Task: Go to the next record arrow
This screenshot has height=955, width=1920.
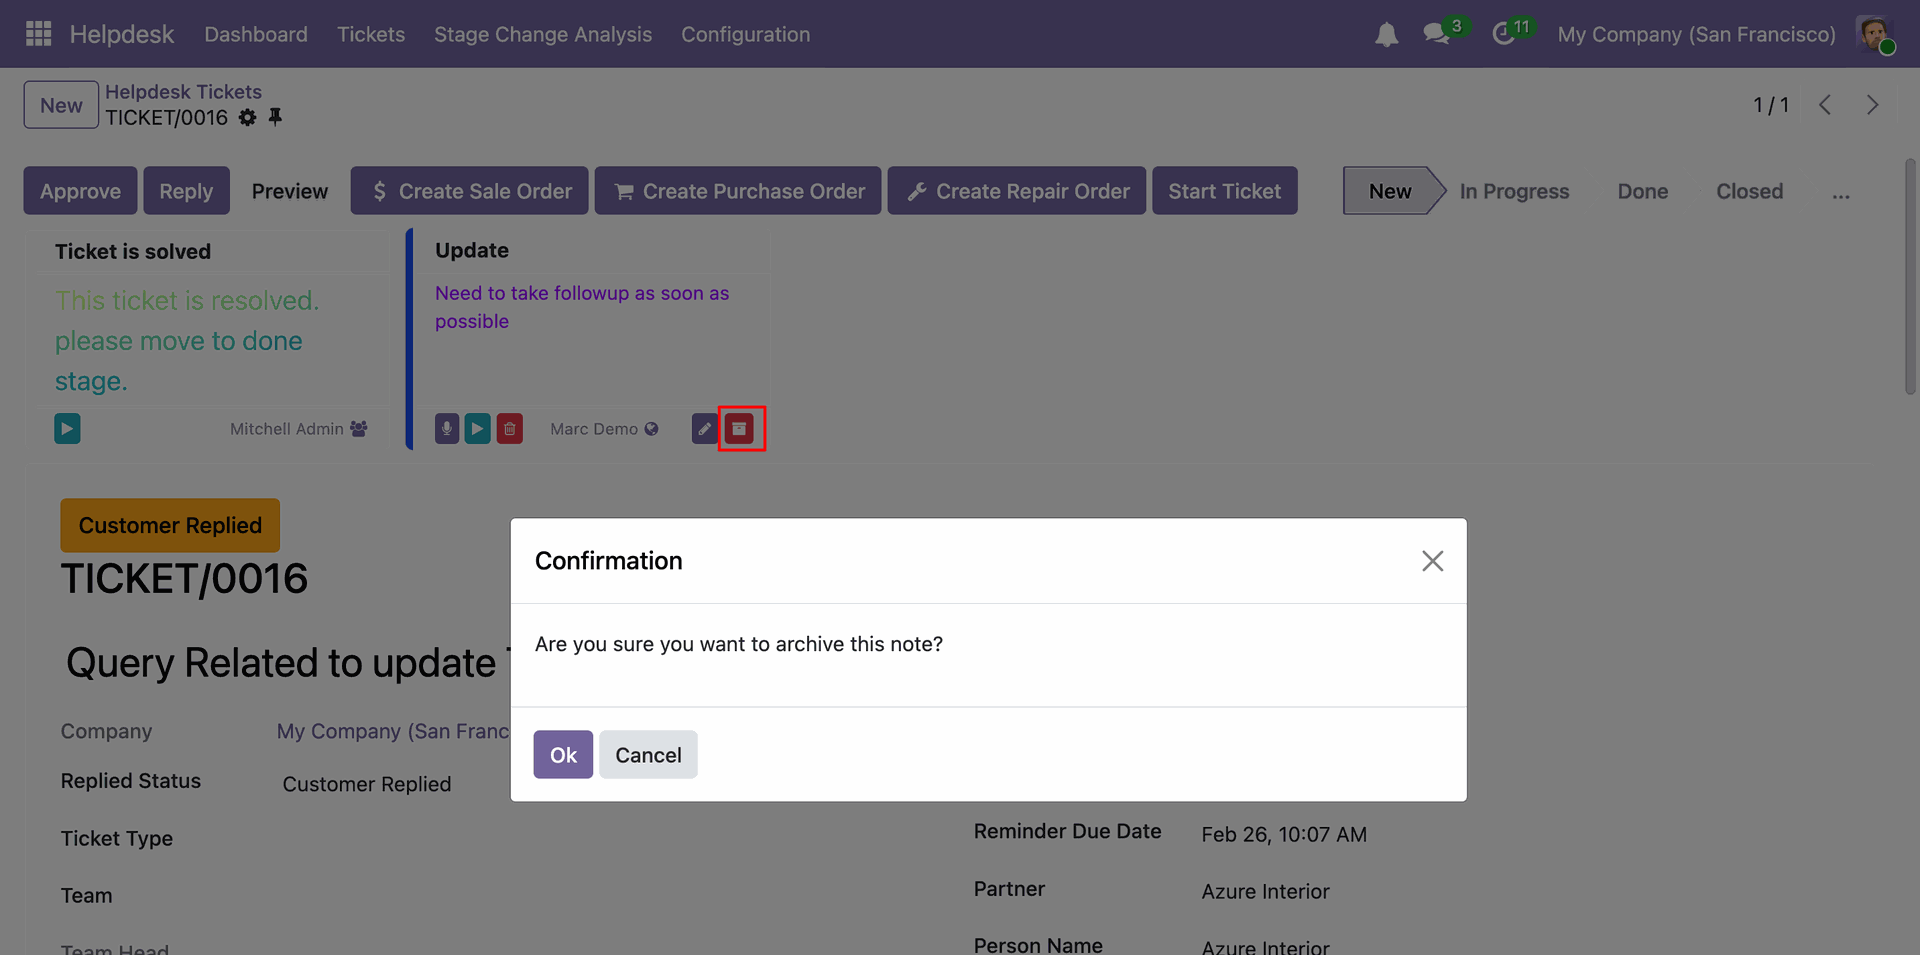Action: pyautogui.click(x=1872, y=105)
